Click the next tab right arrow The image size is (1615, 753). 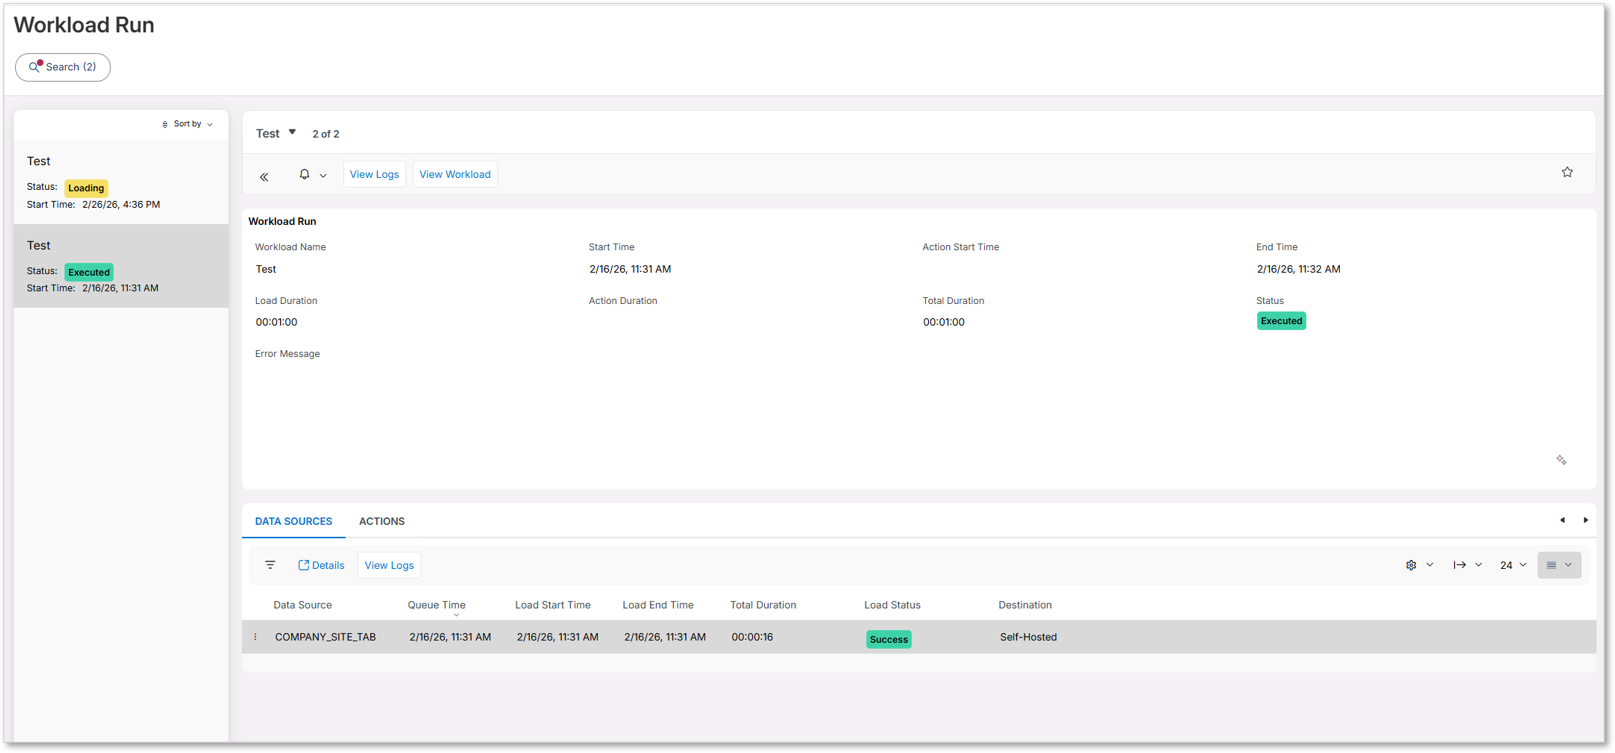pos(1585,520)
